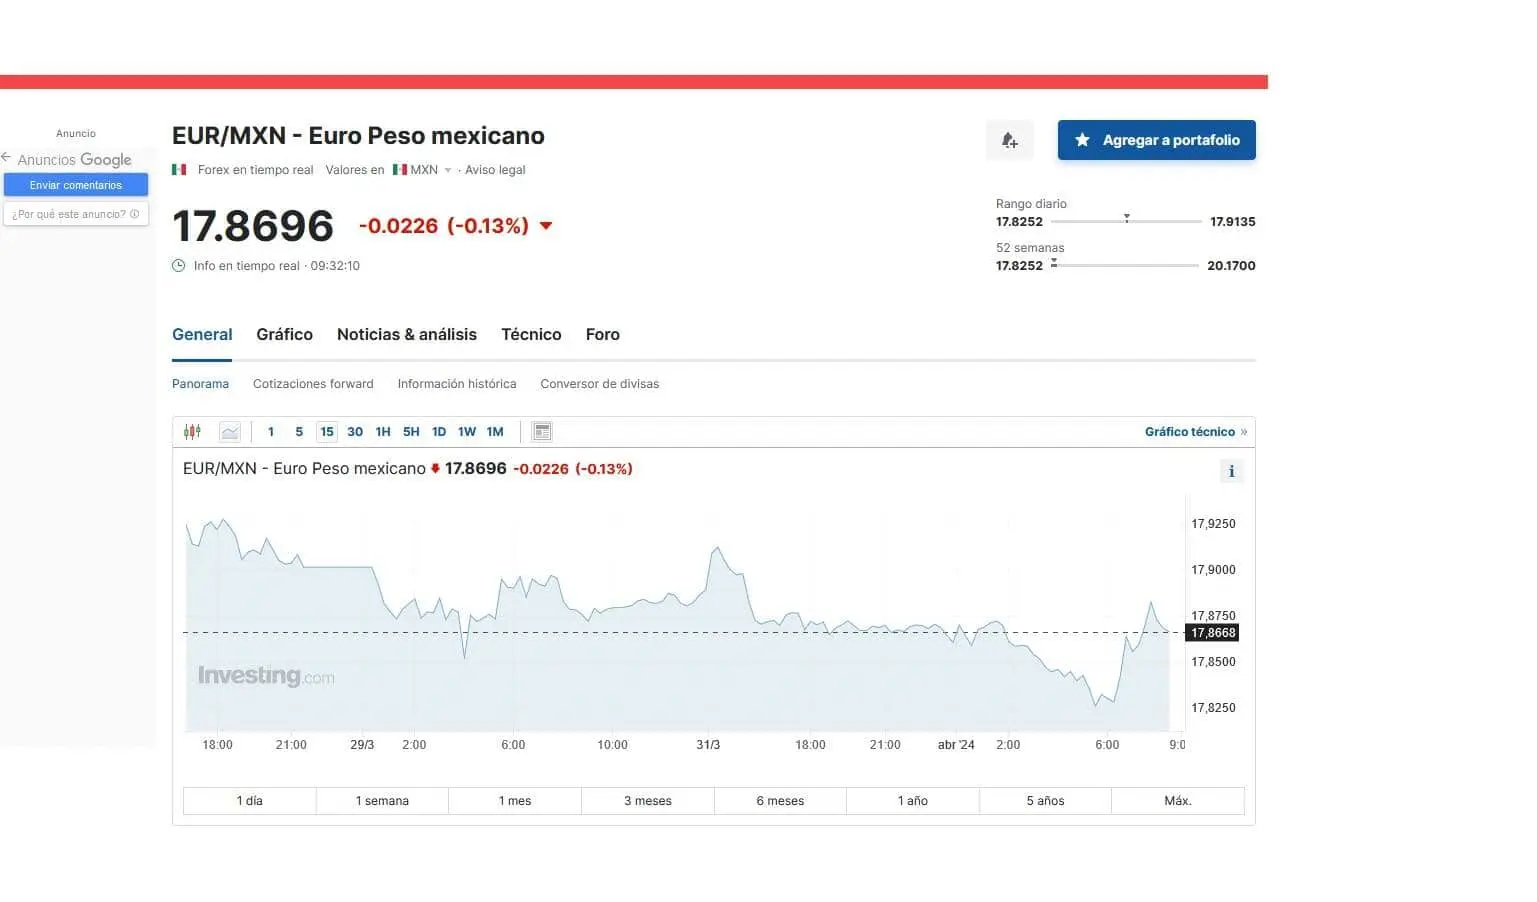Go to Información histórica
Viewport: 1537px width, 902px height.
tap(457, 384)
